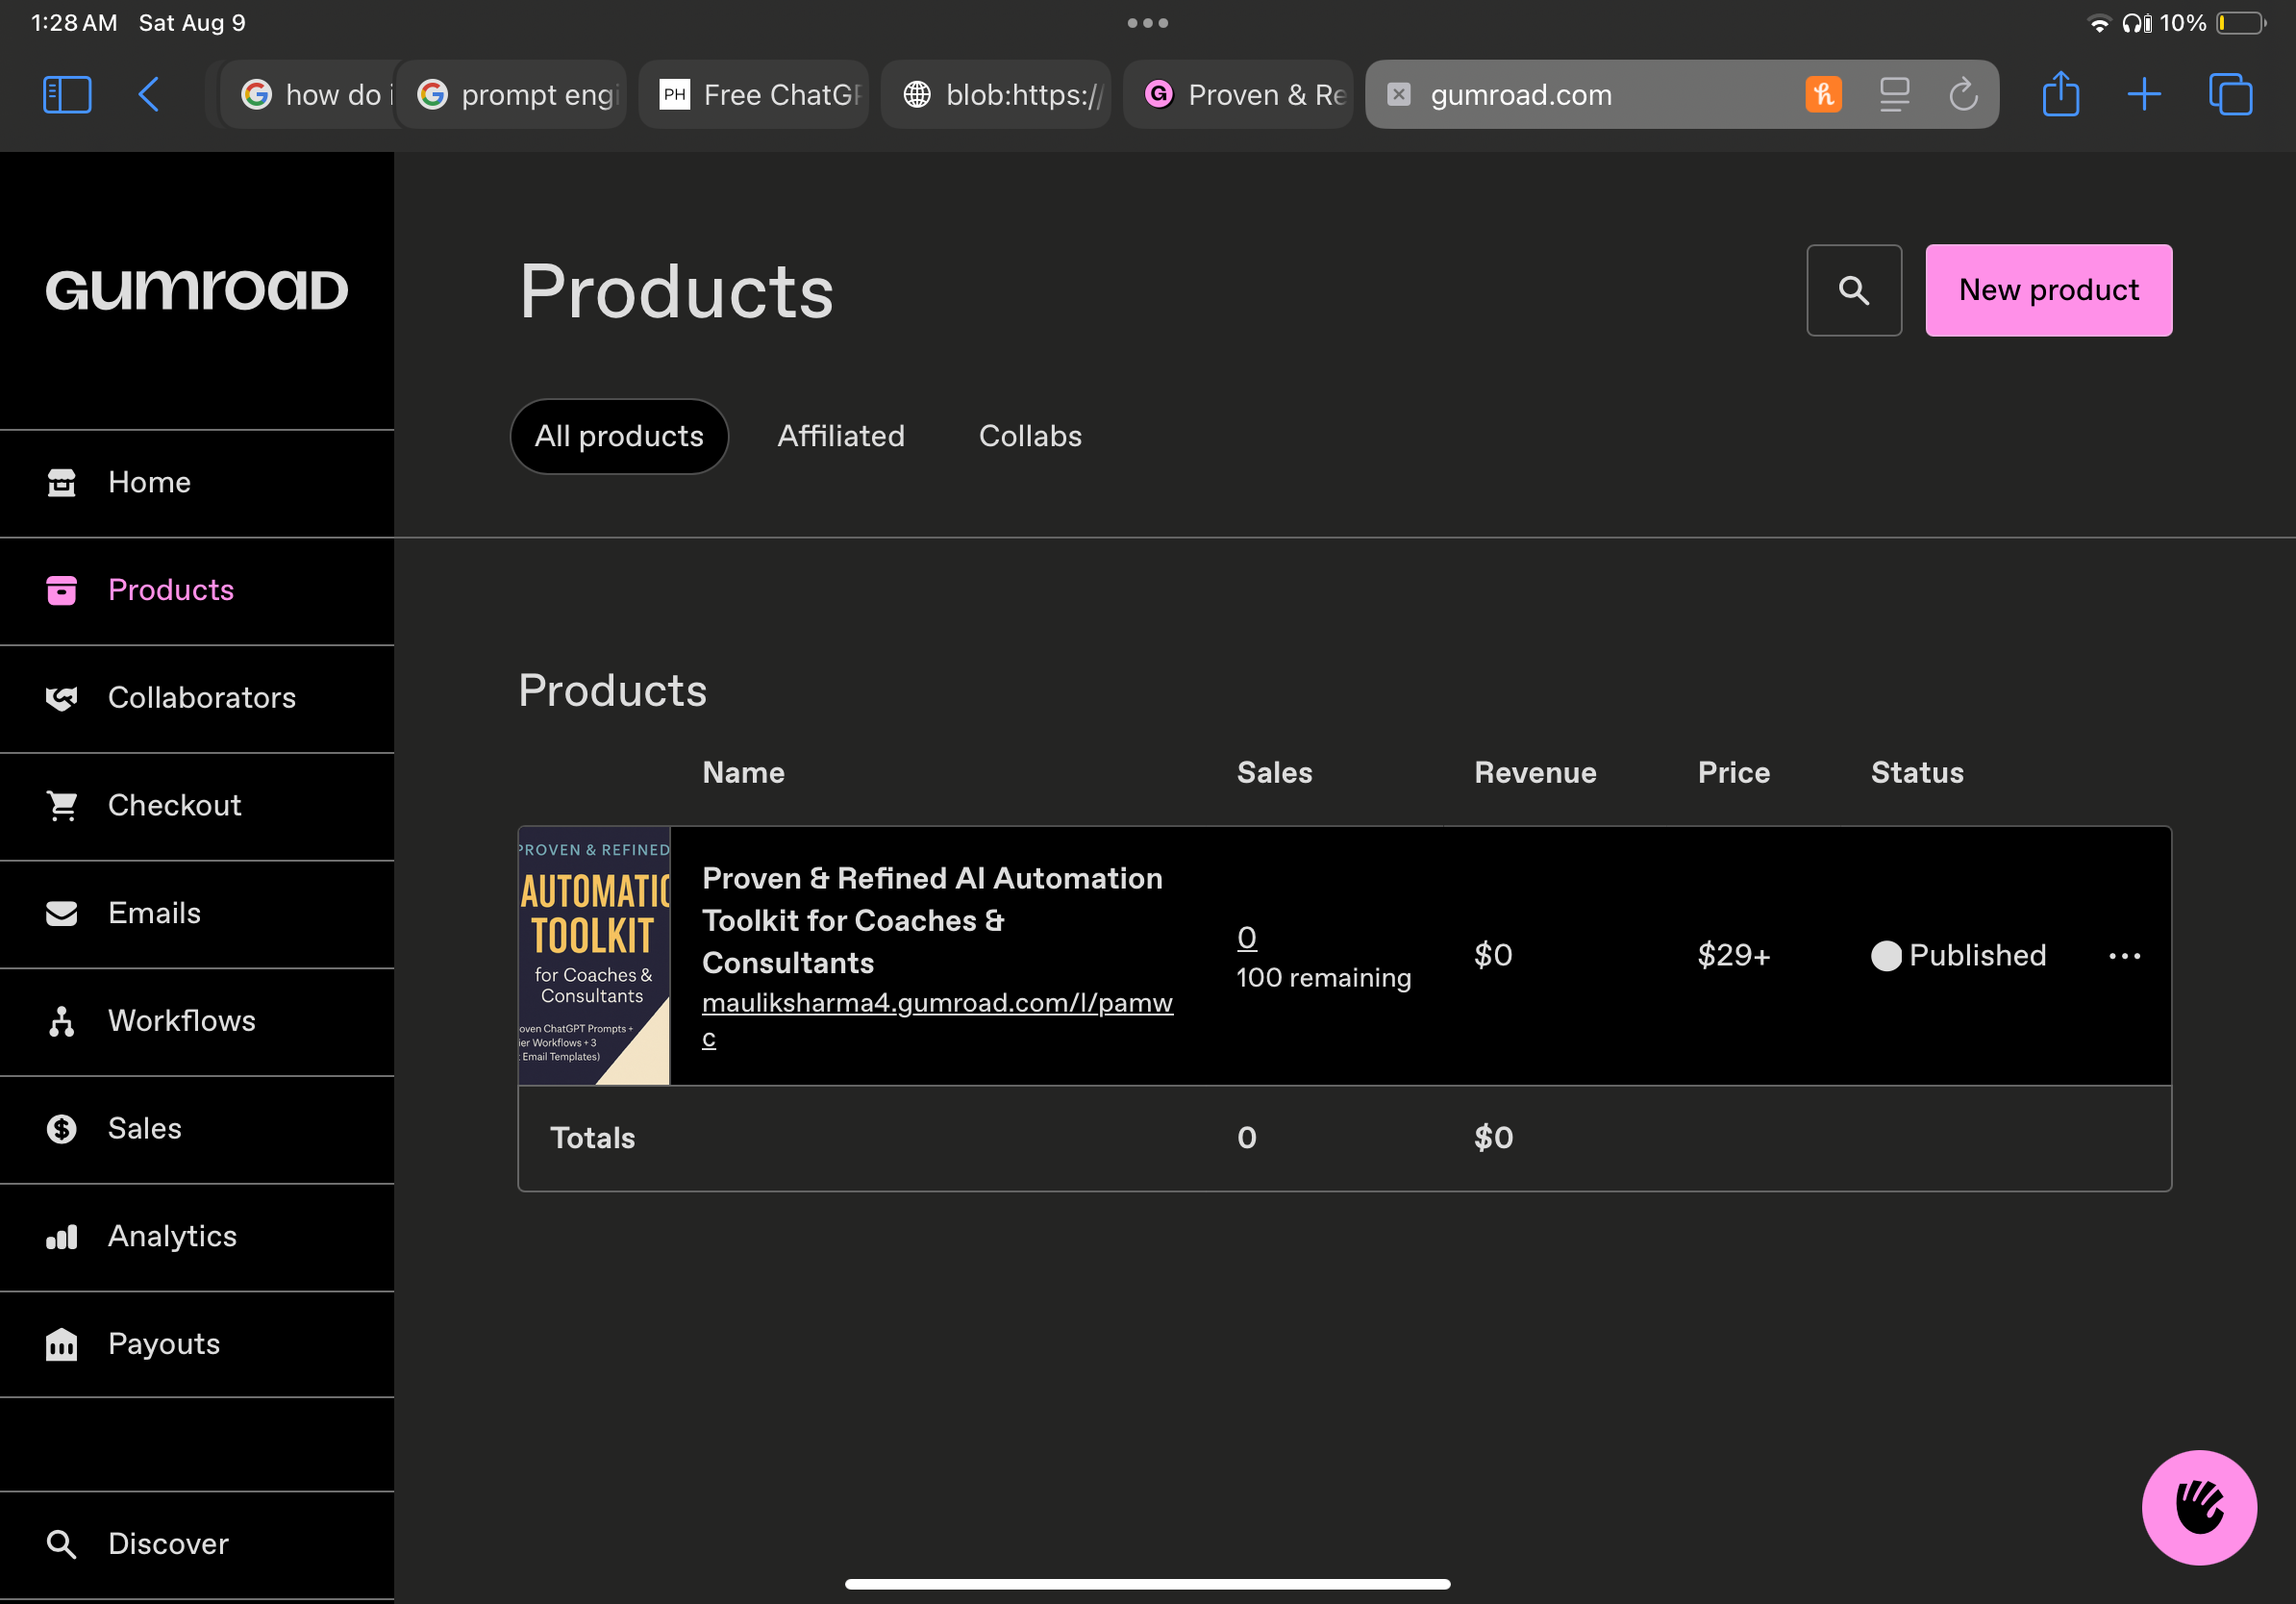
Task: Open the Proven & Refined AI Automation Toolkit title
Action: (x=932, y=920)
